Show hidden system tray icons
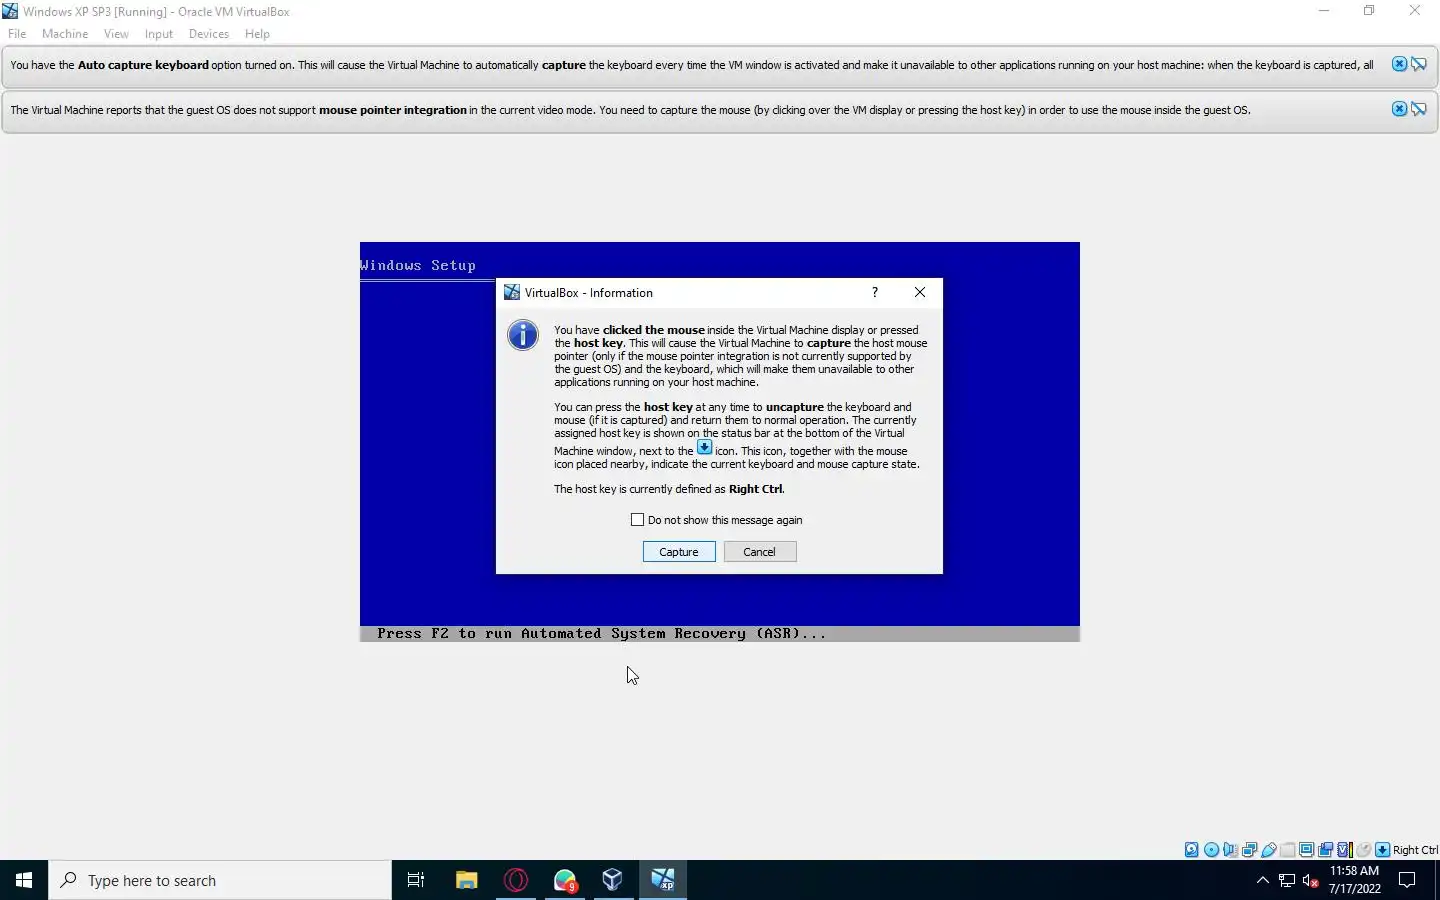This screenshot has height=900, width=1440. click(x=1262, y=880)
